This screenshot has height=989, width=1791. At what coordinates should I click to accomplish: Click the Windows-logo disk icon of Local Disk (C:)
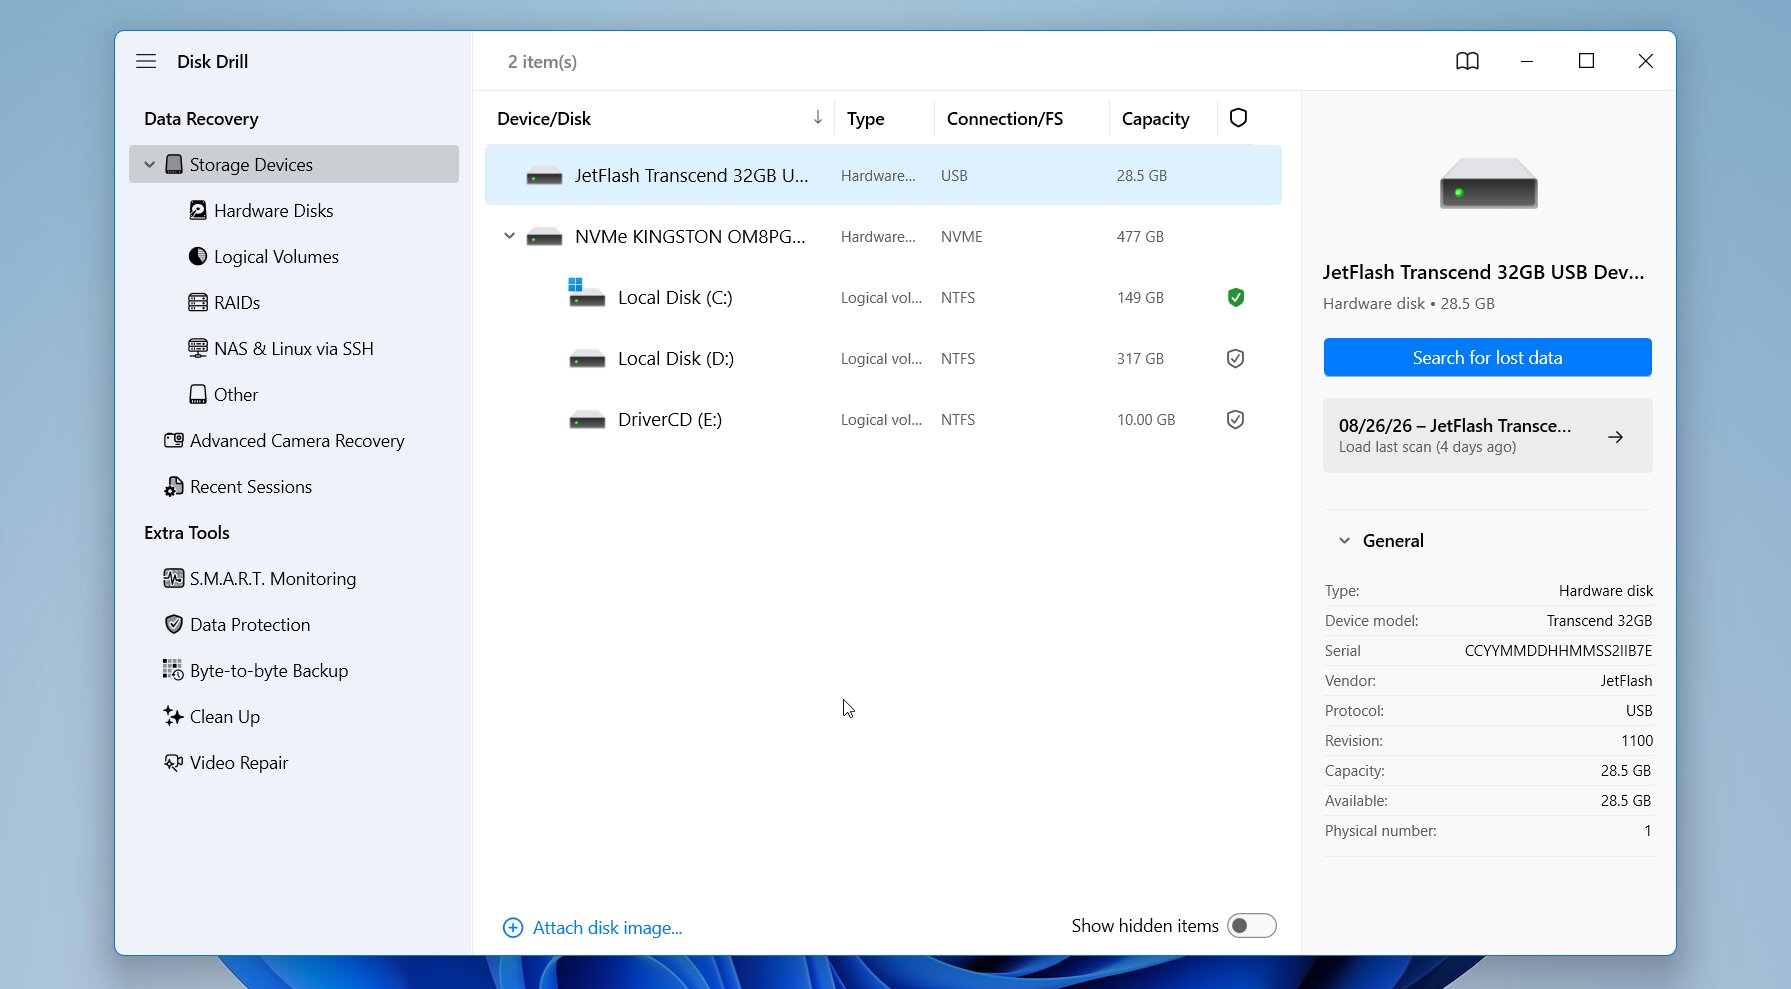point(586,292)
